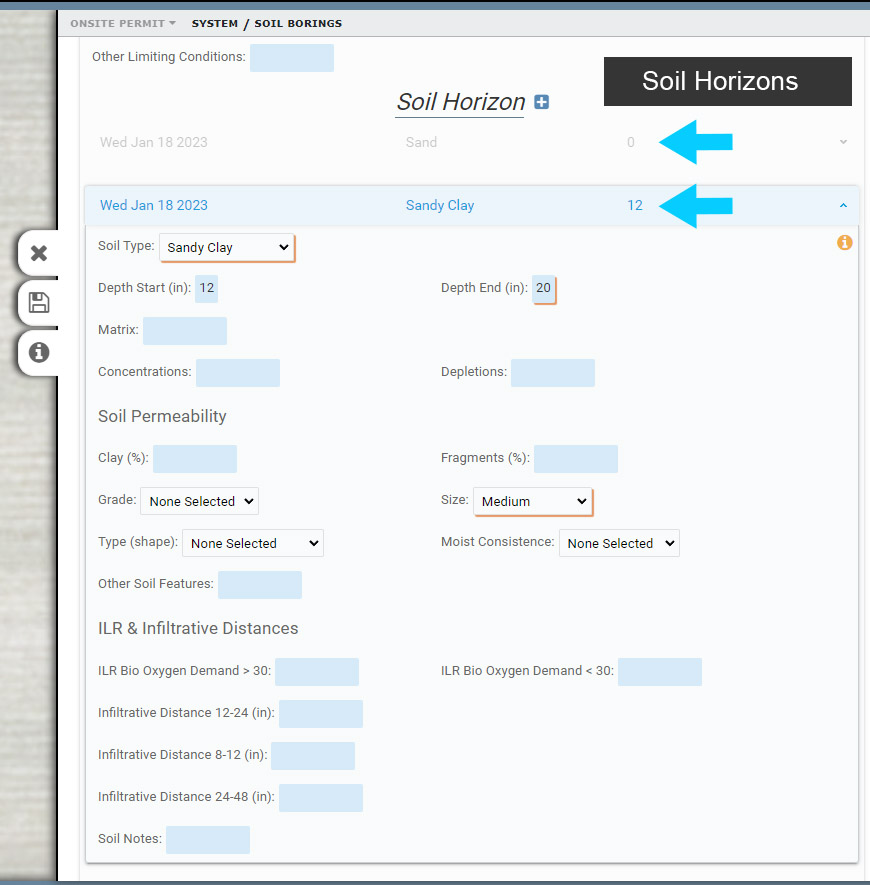Click the orange info icon in horizon panel

click(x=844, y=243)
